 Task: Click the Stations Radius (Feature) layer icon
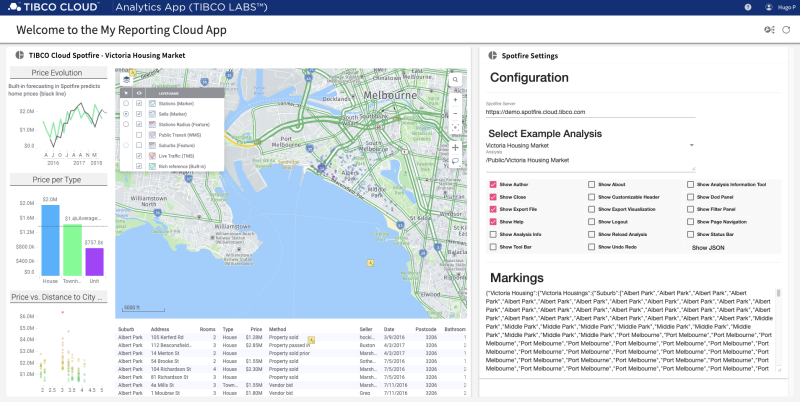[x=152, y=124]
